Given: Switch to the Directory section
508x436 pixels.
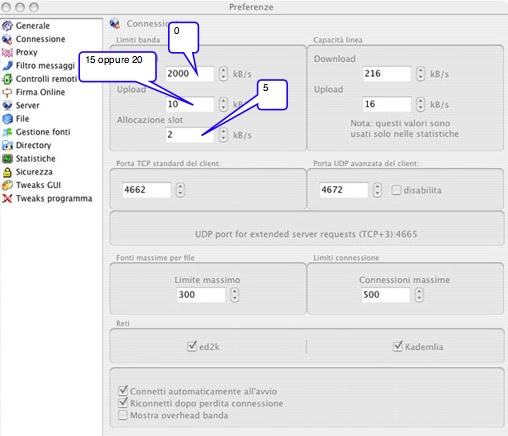Looking at the screenshot, I should (33, 145).
